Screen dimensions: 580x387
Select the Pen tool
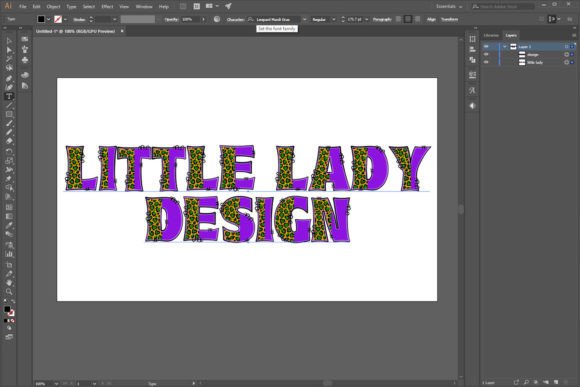click(9, 78)
